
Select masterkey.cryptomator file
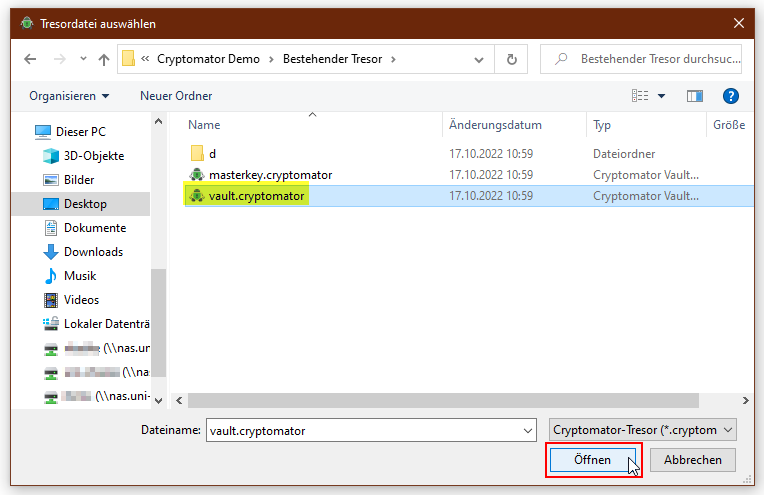pyautogui.click(x=270, y=175)
